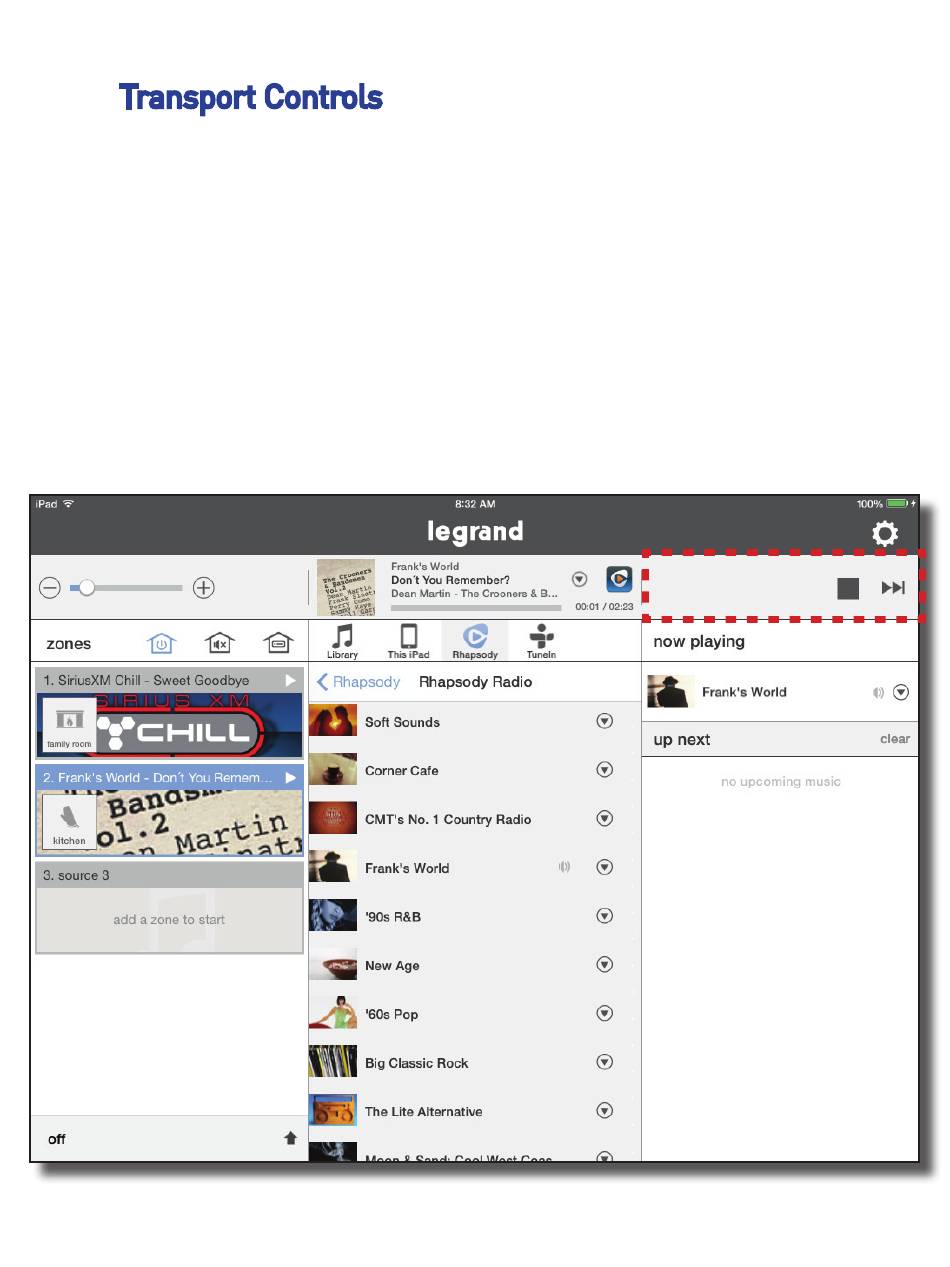Image resolution: width=950 pixels, height=1267 pixels.
Task: Toggle the zones link house icon
Action: pos(278,643)
